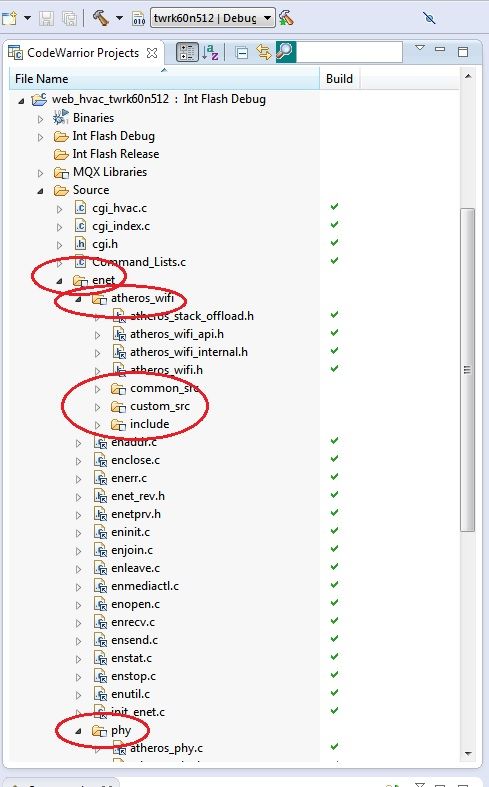This screenshot has height=787, width=489.
Task: Select the Int Flash Release folder
Action: (115, 154)
